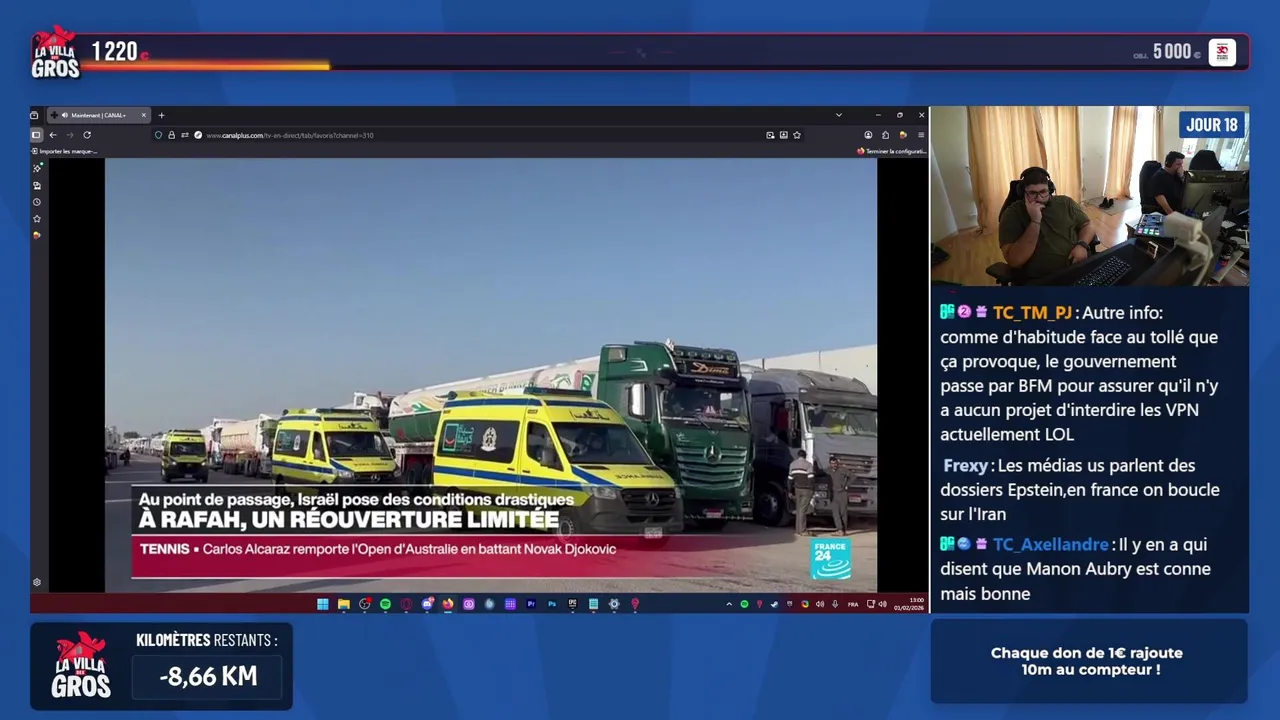Launch Discord from the taskbar
Screen dimensions: 1280x720
tap(427, 604)
